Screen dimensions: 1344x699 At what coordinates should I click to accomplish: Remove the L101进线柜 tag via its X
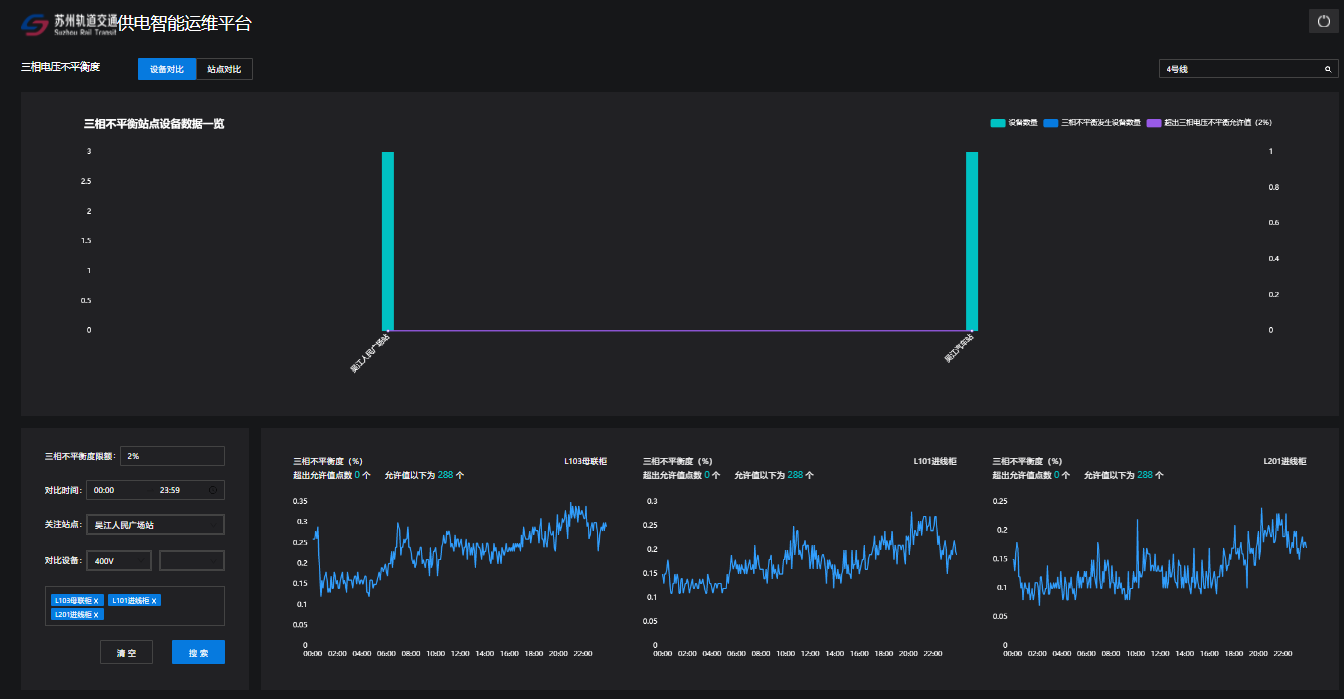click(154, 600)
